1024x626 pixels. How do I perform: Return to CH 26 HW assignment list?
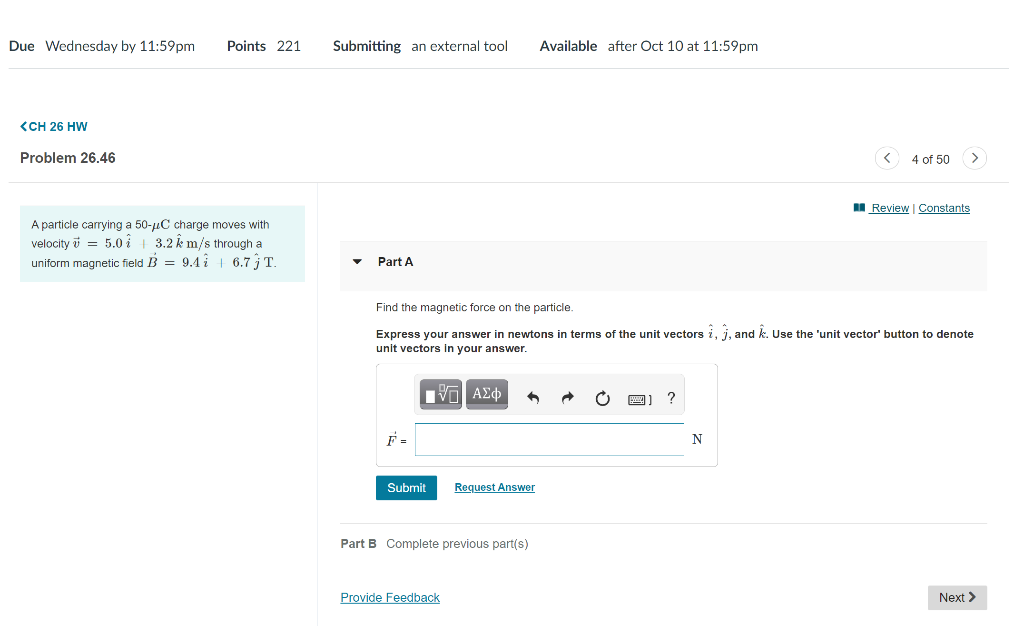[x=59, y=126]
